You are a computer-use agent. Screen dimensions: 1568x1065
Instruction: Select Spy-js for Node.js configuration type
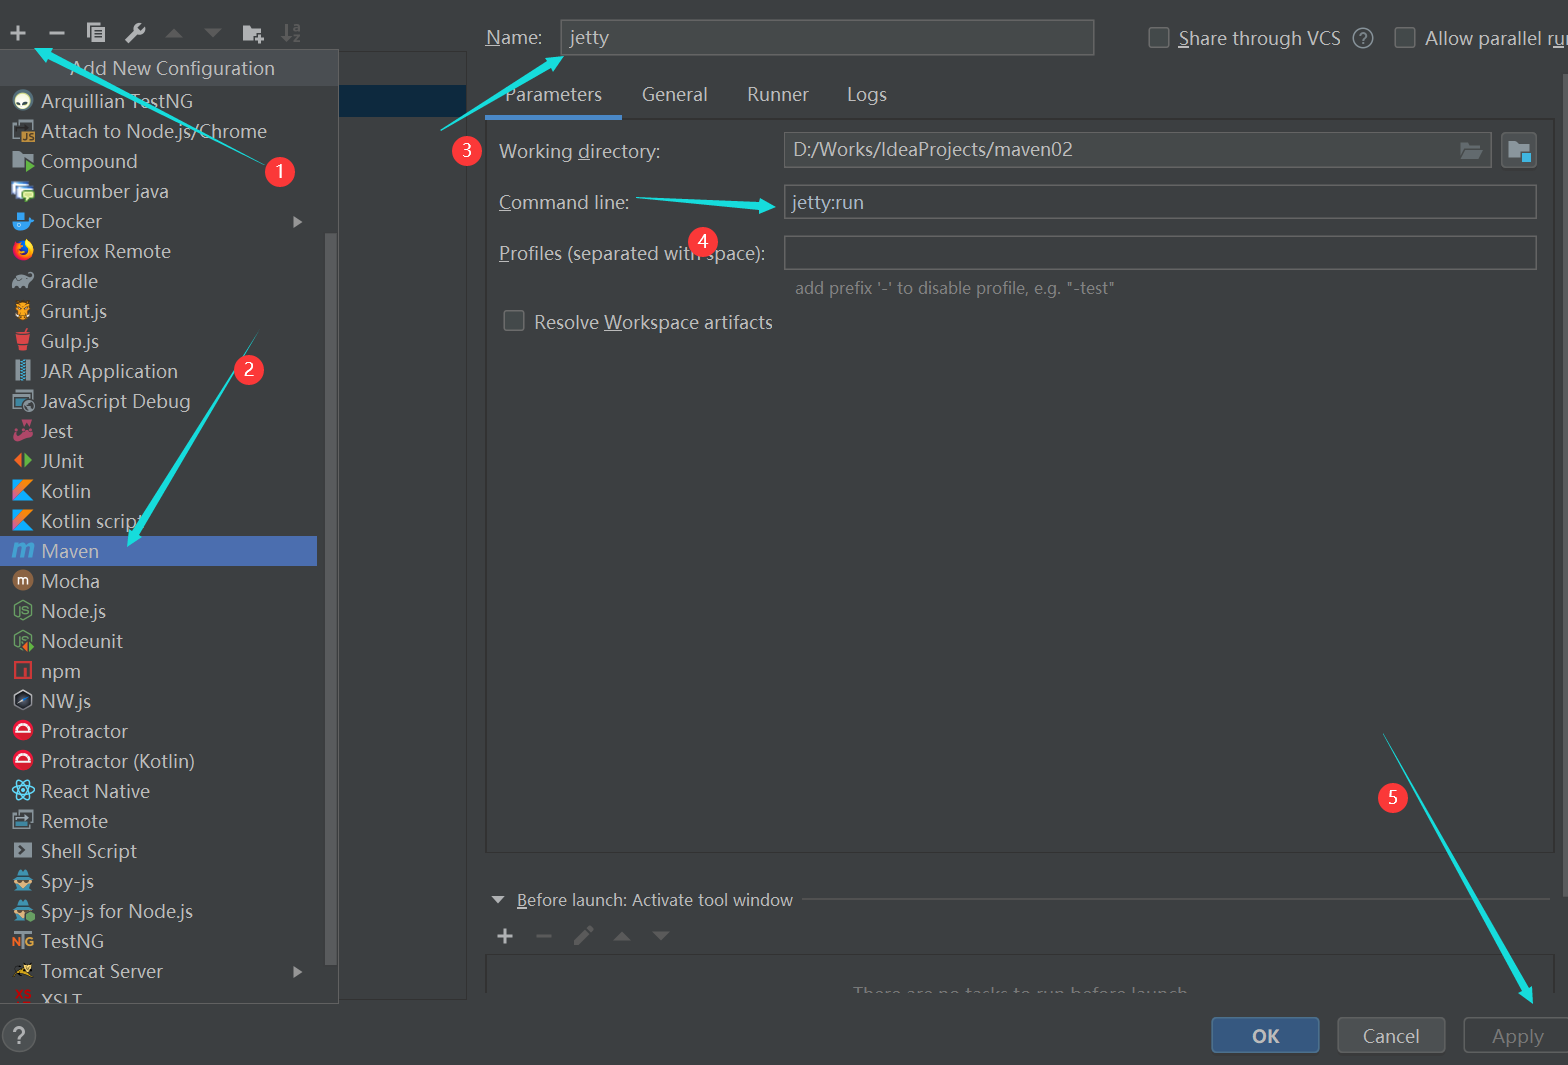coord(160,911)
